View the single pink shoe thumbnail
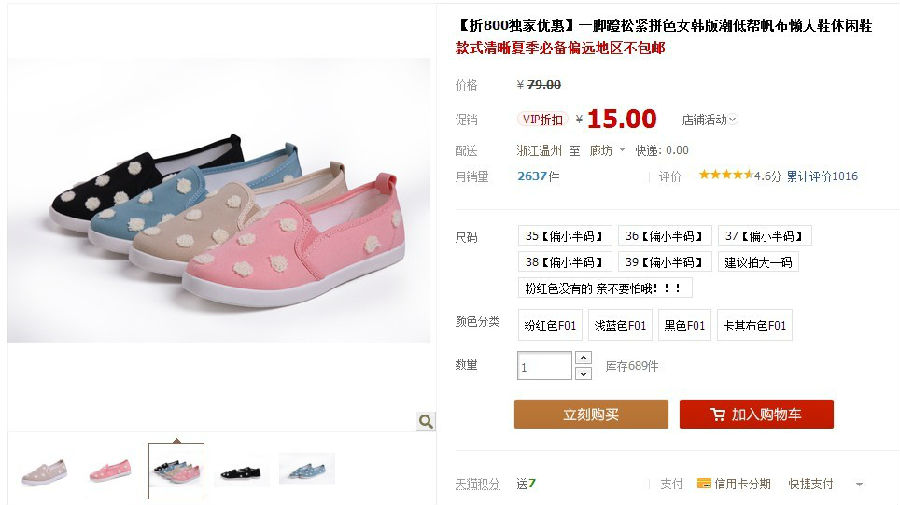The image size is (900, 505). [111, 470]
